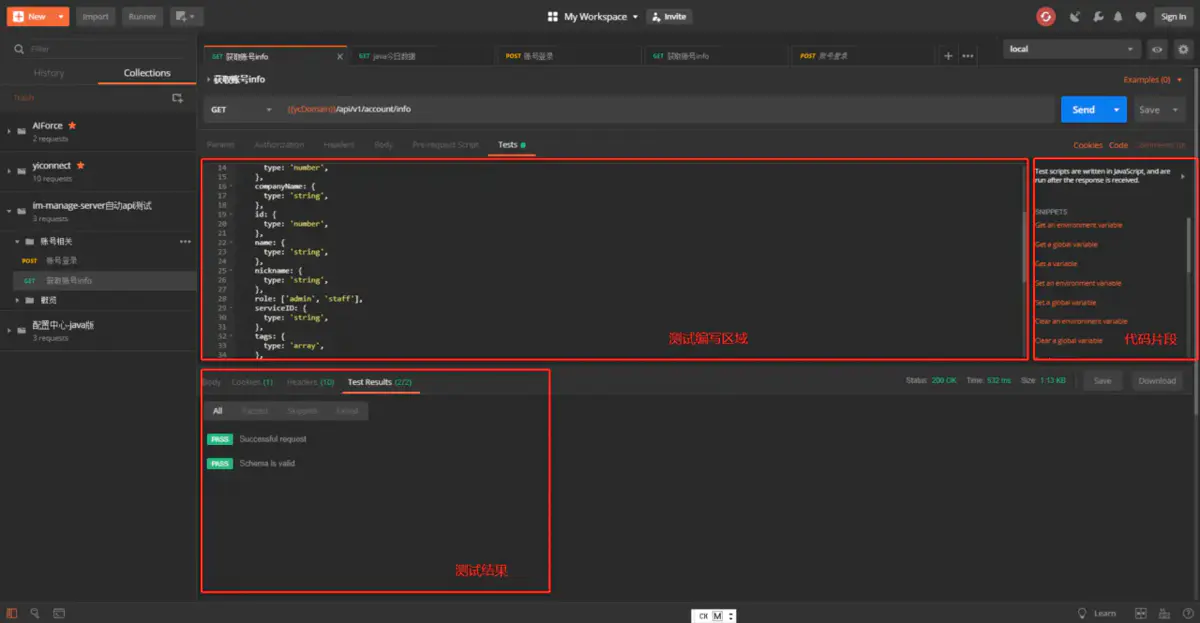Screen dimensions: 1200x623
Task: Click the new window icon button
Action: click(186, 16)
